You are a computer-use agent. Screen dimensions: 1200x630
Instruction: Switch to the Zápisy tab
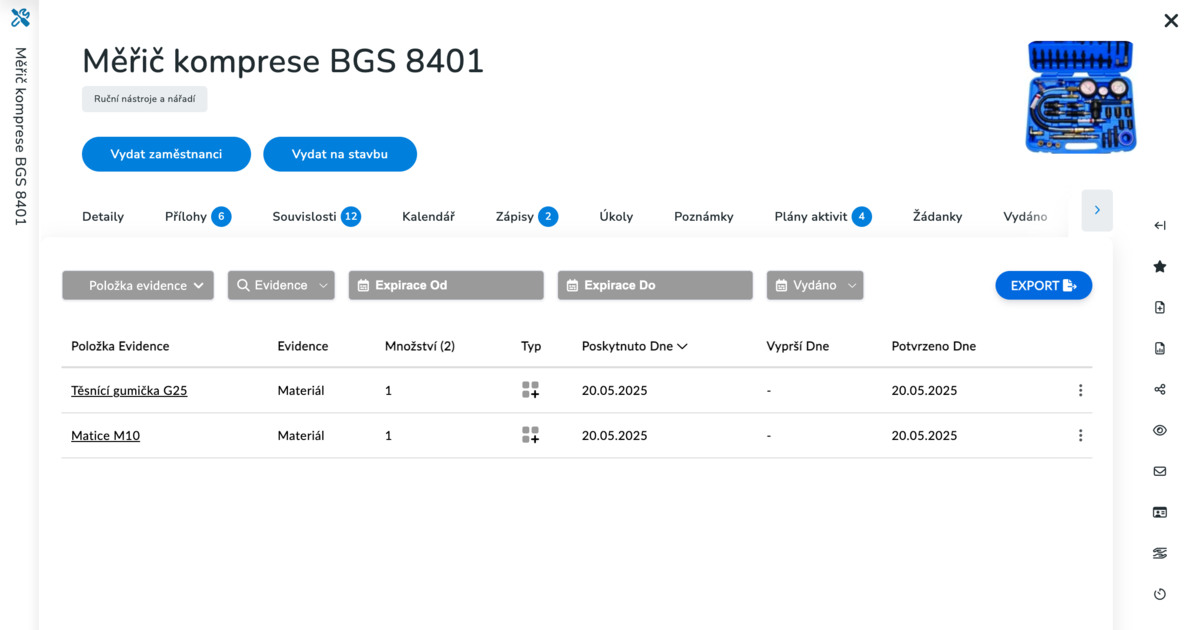527,216
